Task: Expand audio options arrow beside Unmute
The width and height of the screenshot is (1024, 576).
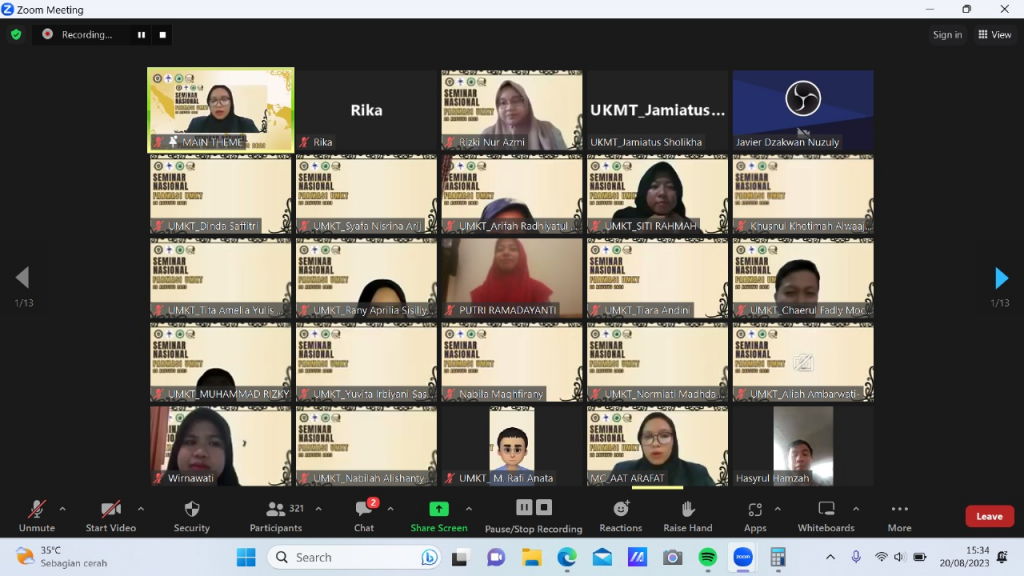Action: (62, 508)
